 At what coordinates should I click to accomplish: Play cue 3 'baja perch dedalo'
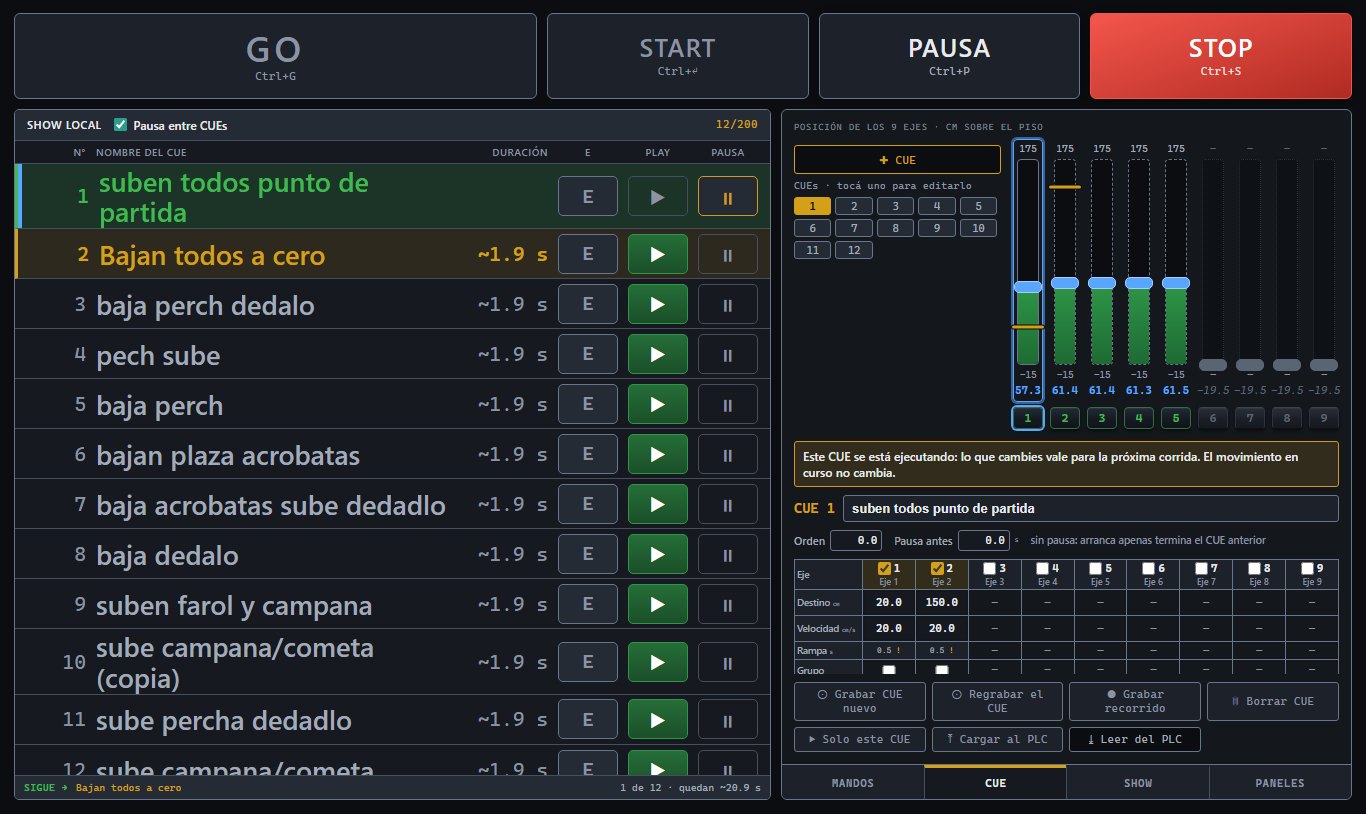point(657,304)
